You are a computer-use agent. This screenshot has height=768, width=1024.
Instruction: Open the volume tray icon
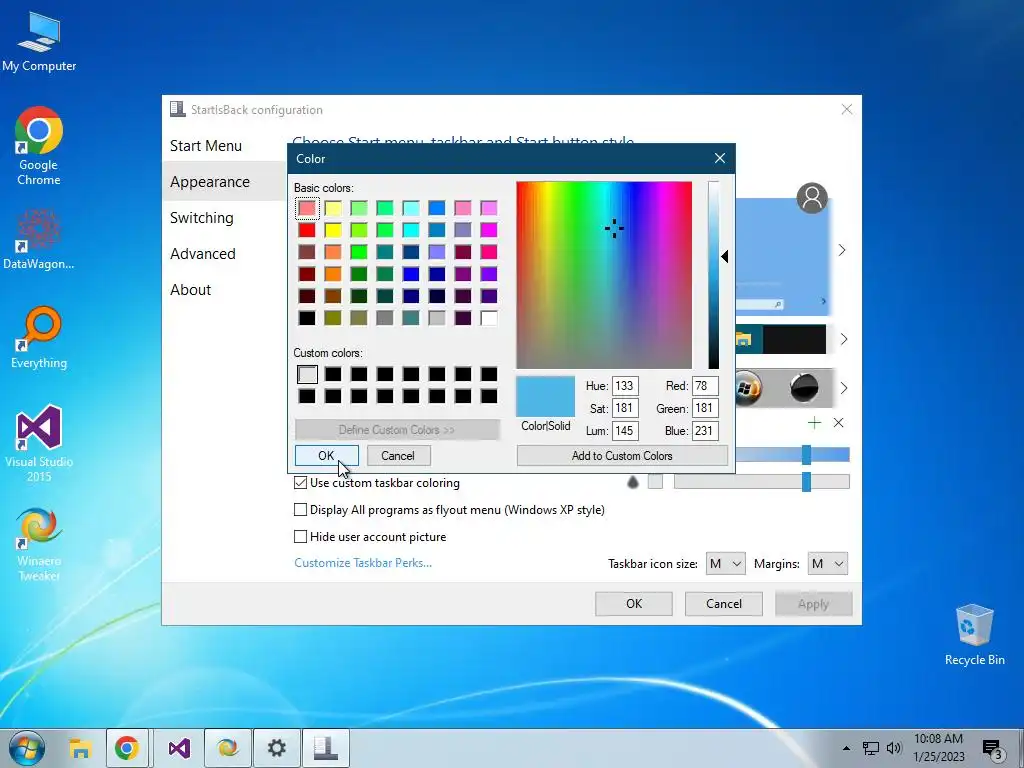point(894,748)
